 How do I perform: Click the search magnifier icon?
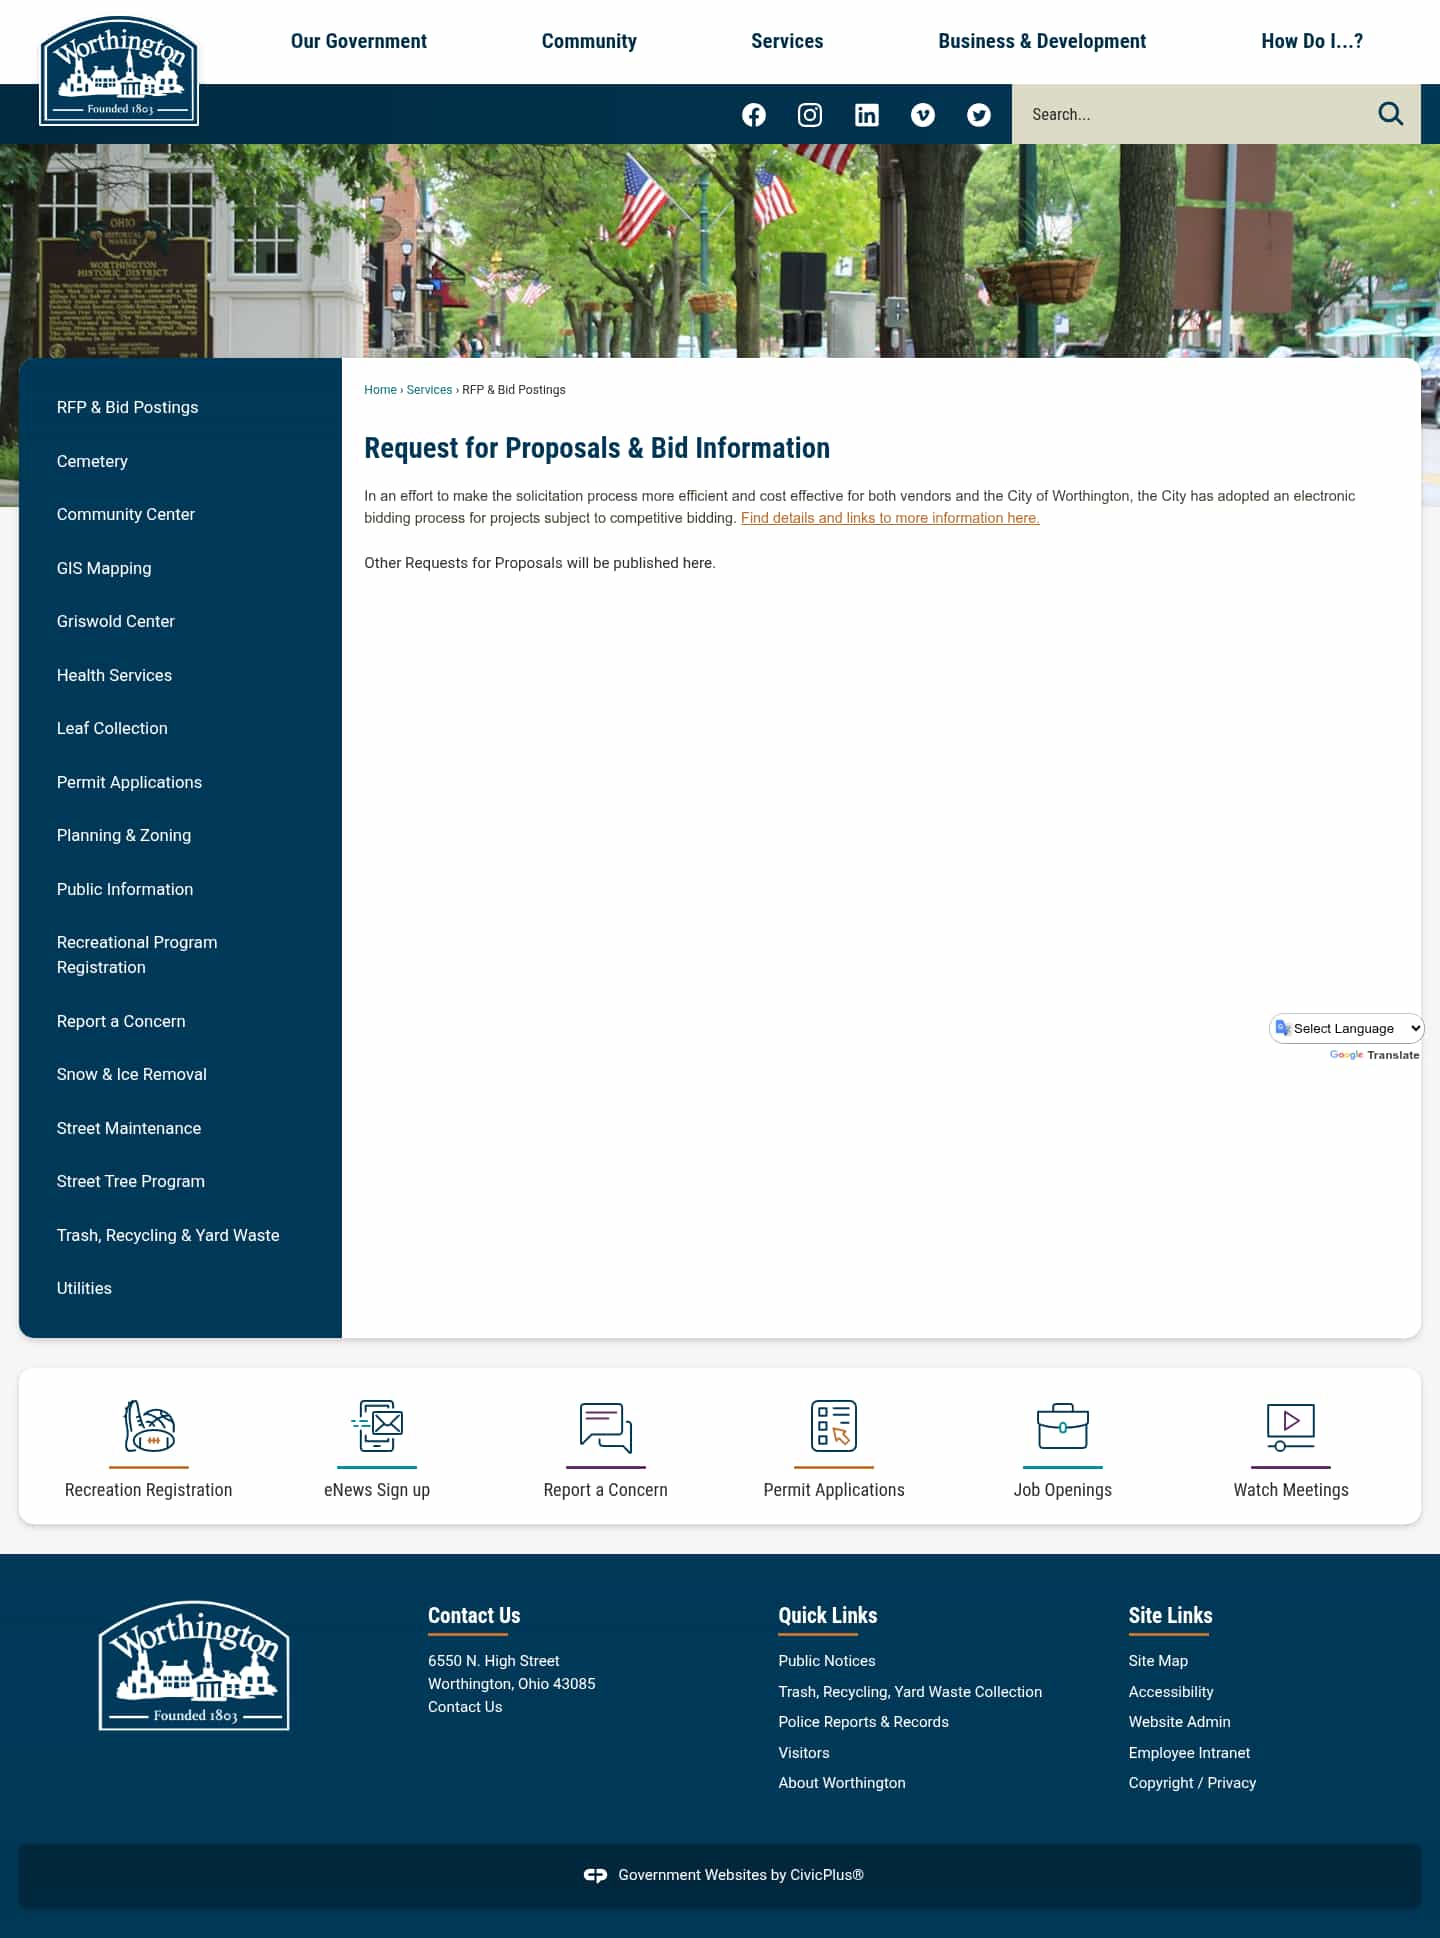tap(1391, 114)
